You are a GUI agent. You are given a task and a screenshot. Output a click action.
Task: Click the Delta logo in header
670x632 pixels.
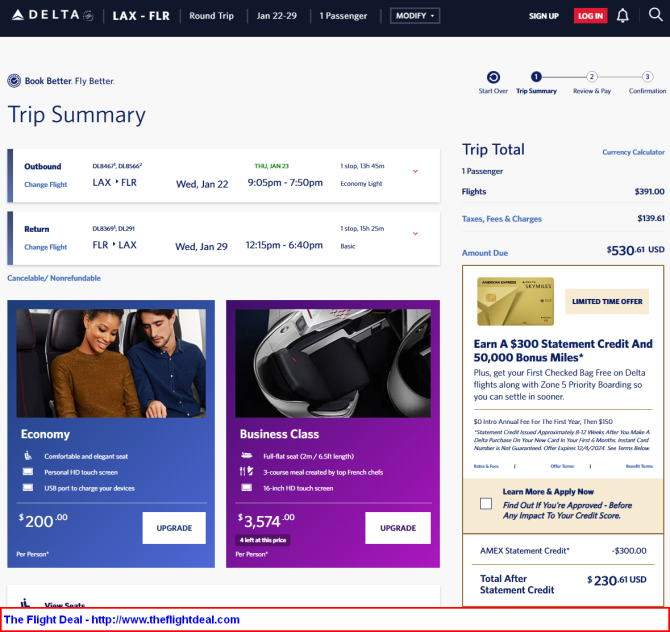tap(53, 16)
